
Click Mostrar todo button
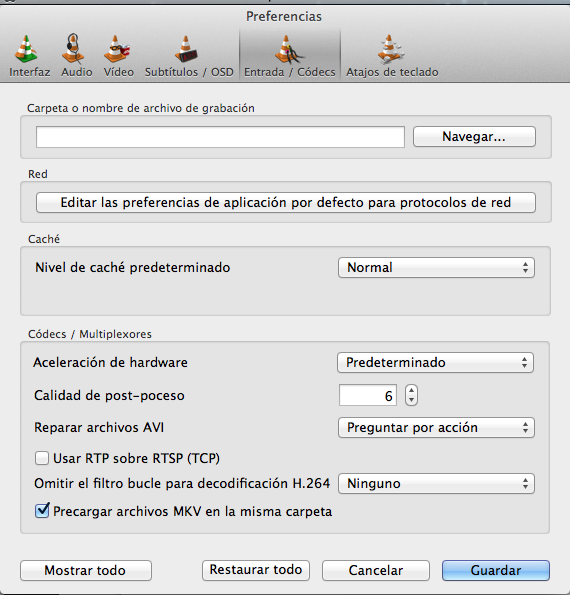pos(86,570)
